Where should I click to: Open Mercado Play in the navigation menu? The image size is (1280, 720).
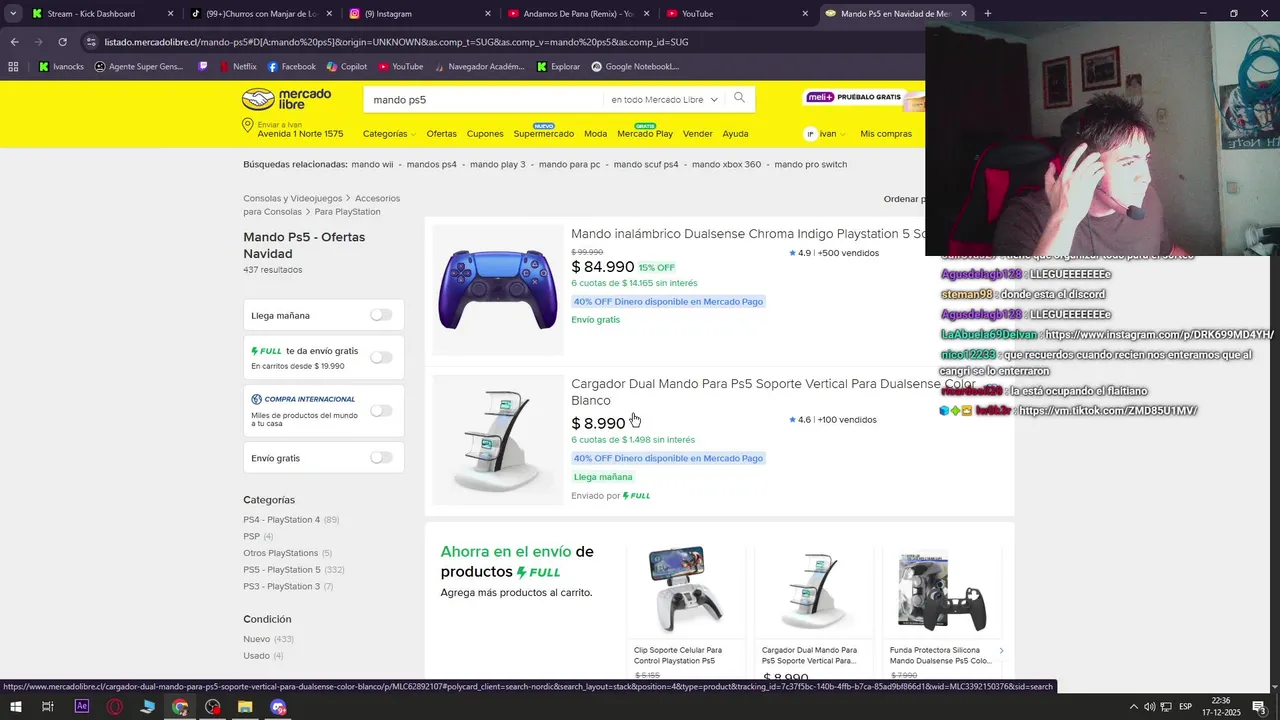[645, 134]
